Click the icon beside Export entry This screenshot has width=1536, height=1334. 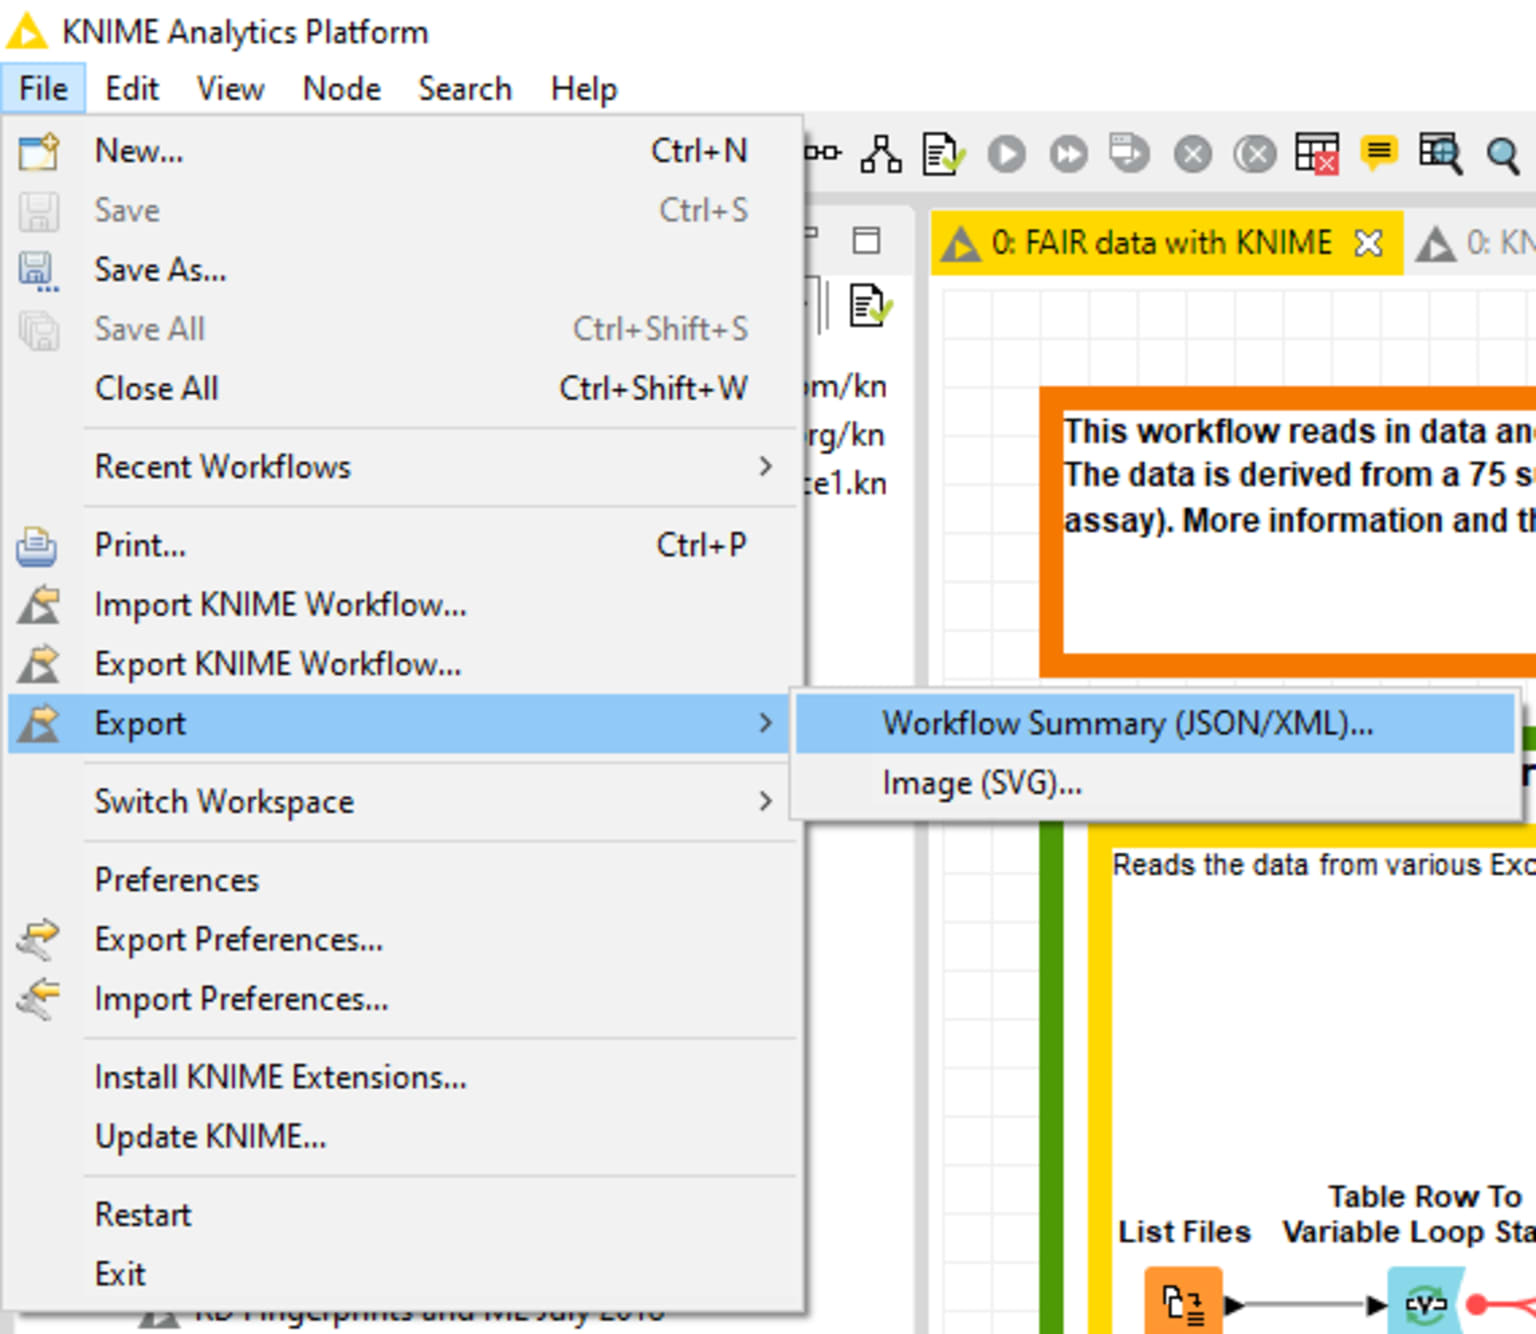click(39, 724)
